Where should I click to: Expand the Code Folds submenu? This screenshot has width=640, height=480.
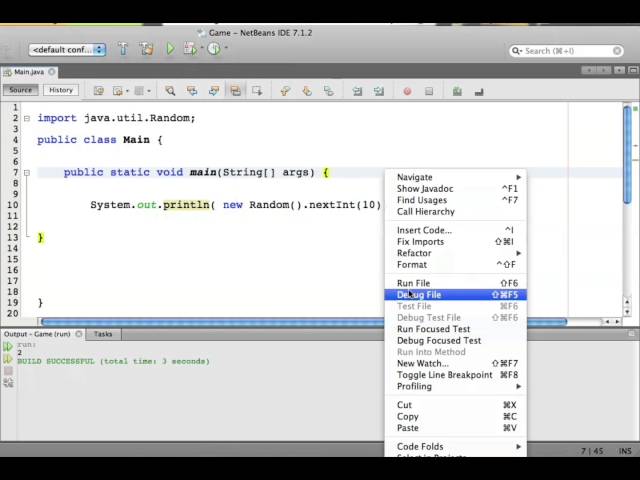coord(456,447)
